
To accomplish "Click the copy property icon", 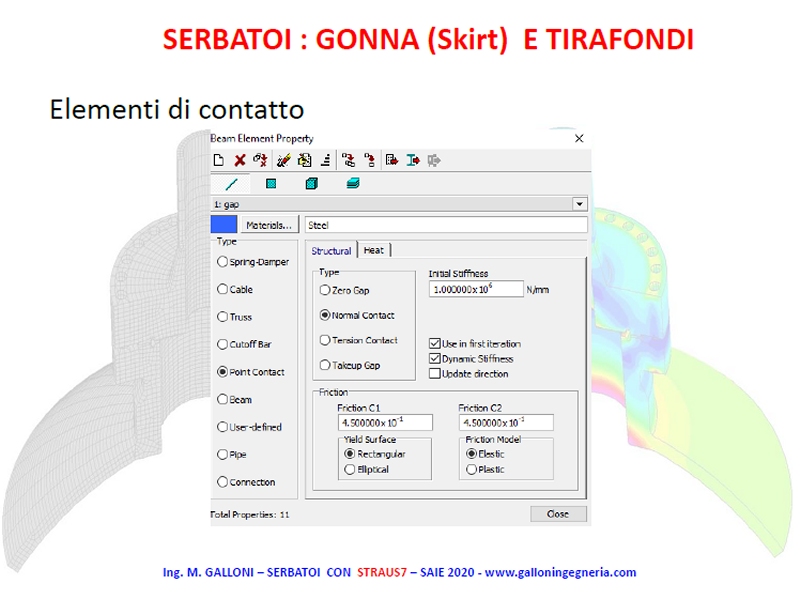I will 305,160.
